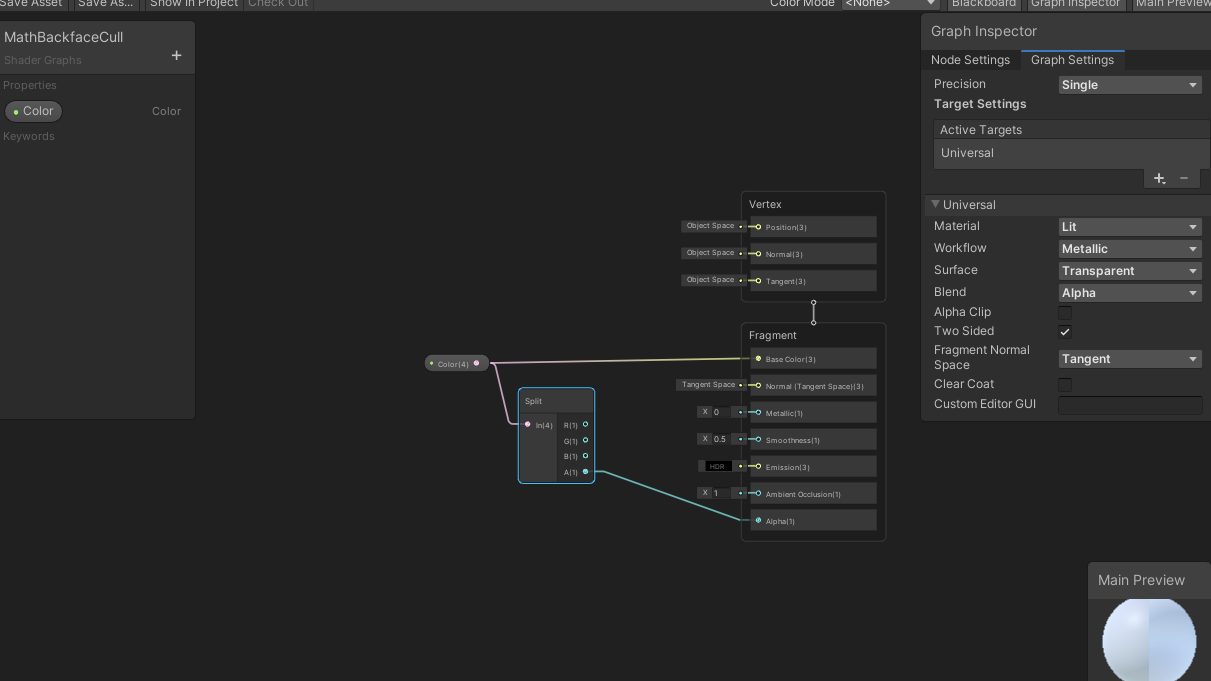This screenshot has width=1211, height=681.
Task: Click the Color(4) property node output port
Action: tap(477, 364)
